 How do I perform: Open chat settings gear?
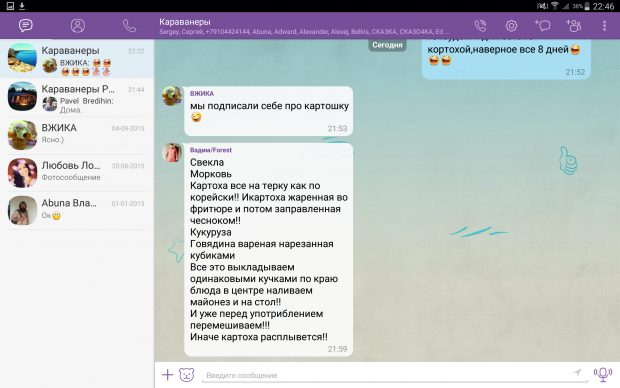[x=511, y=26]
